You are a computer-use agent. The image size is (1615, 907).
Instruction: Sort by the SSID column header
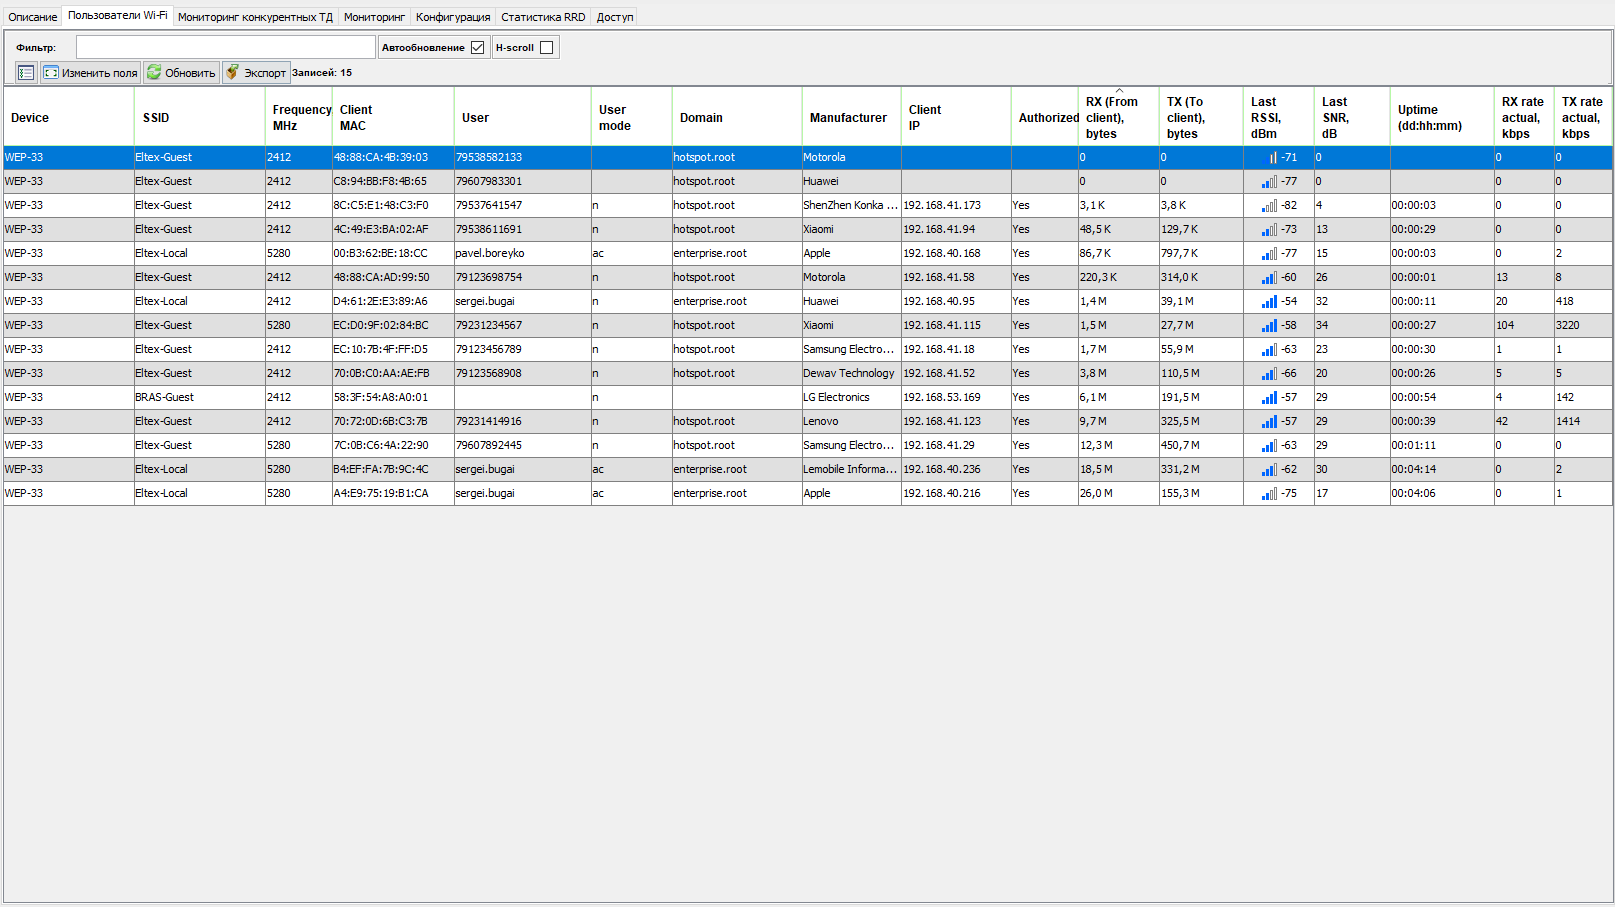[200, 118]
